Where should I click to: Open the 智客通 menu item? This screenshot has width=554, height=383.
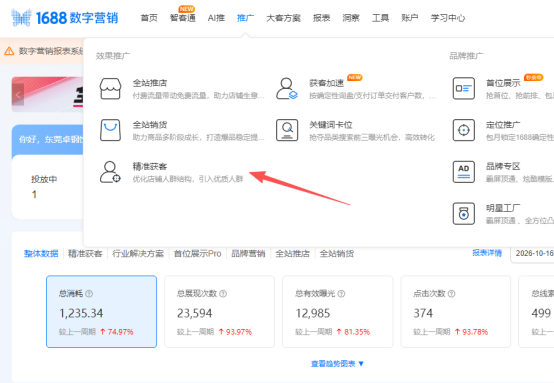pyautogui.click(x=183, y=18)
